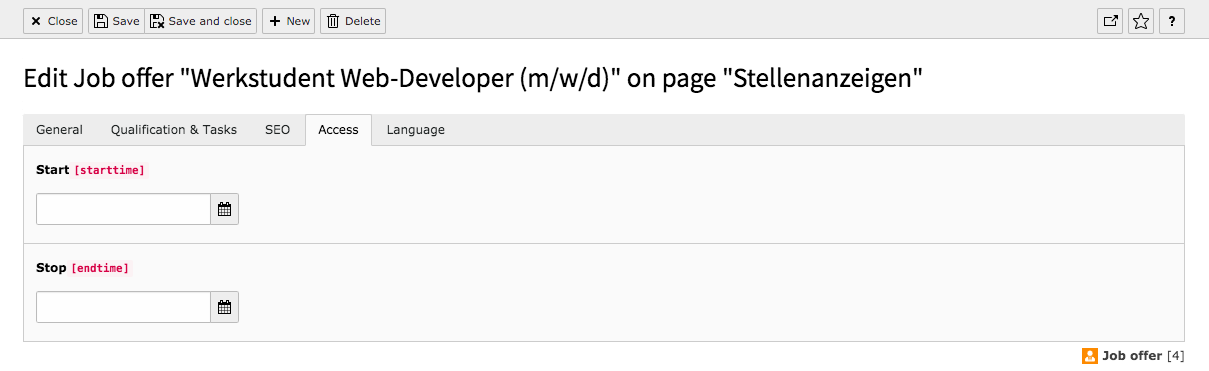Open the Qualification & Tasks tab
This screenshot has height=371, width=1209.
click(x=174, y=130)
